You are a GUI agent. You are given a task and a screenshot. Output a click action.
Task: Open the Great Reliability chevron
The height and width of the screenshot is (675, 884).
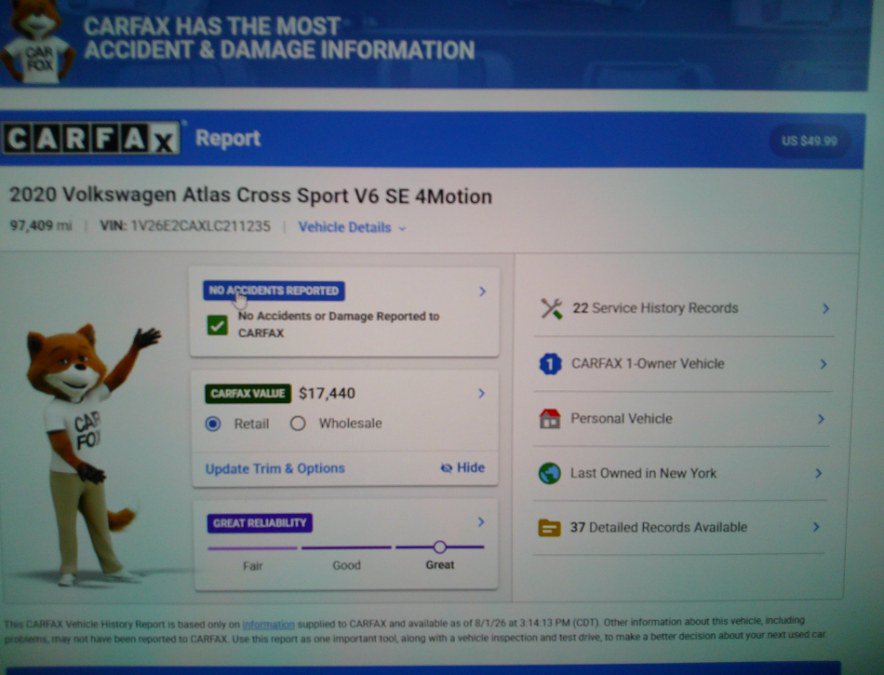click(x=481, y=522)
